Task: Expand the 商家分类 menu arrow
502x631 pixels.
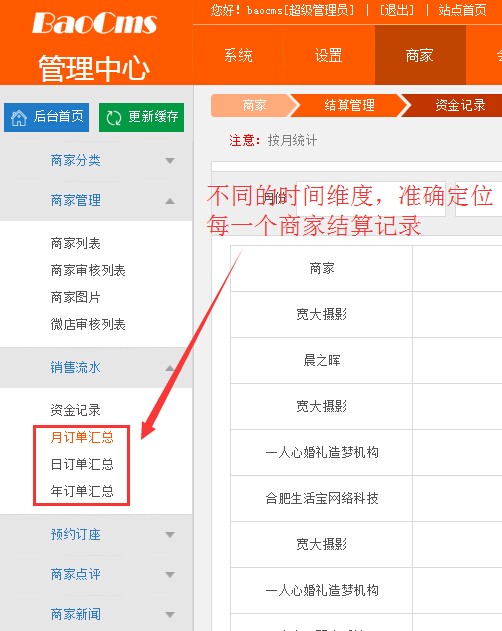Action: pyautogui.click(x=170, y=161)
